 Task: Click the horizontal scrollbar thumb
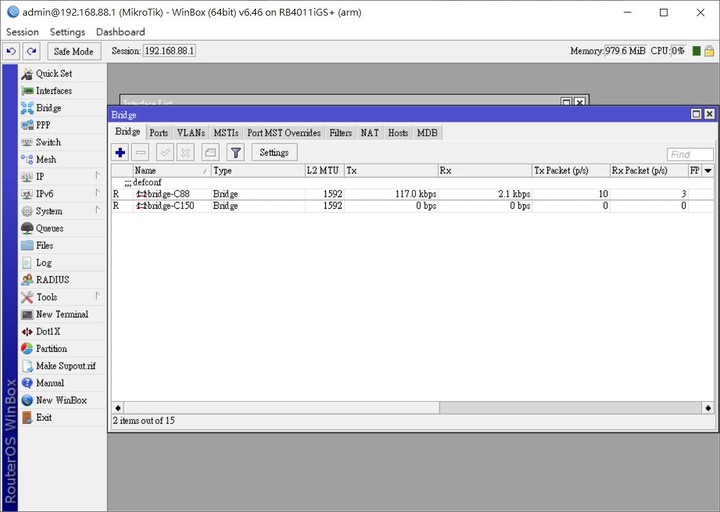(x=281, y=408)
